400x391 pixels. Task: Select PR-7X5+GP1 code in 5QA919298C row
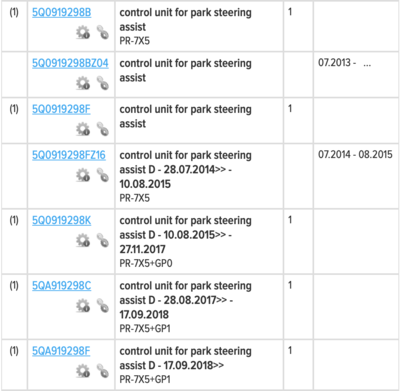(x=145, y=329)
